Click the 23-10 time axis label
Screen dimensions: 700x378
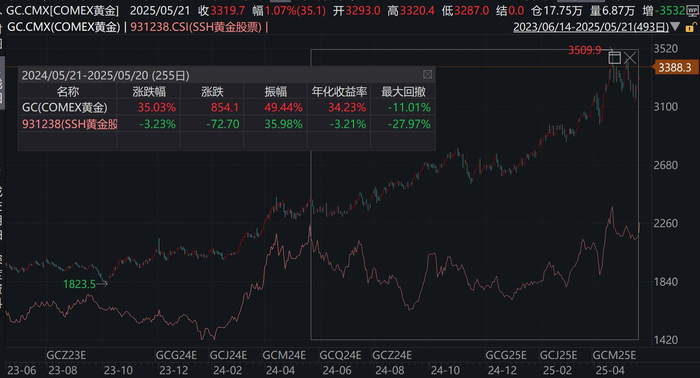point(118,370)
